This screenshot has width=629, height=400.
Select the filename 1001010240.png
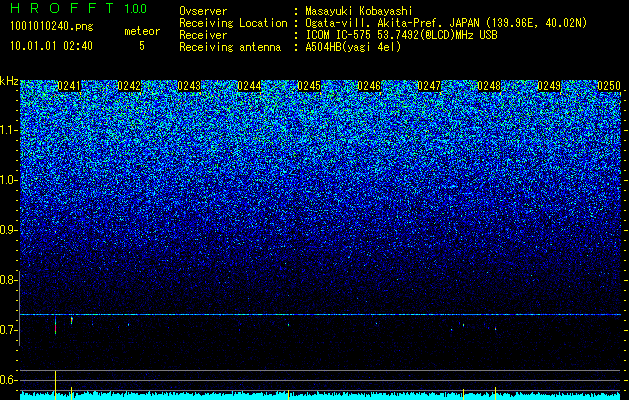51,26
